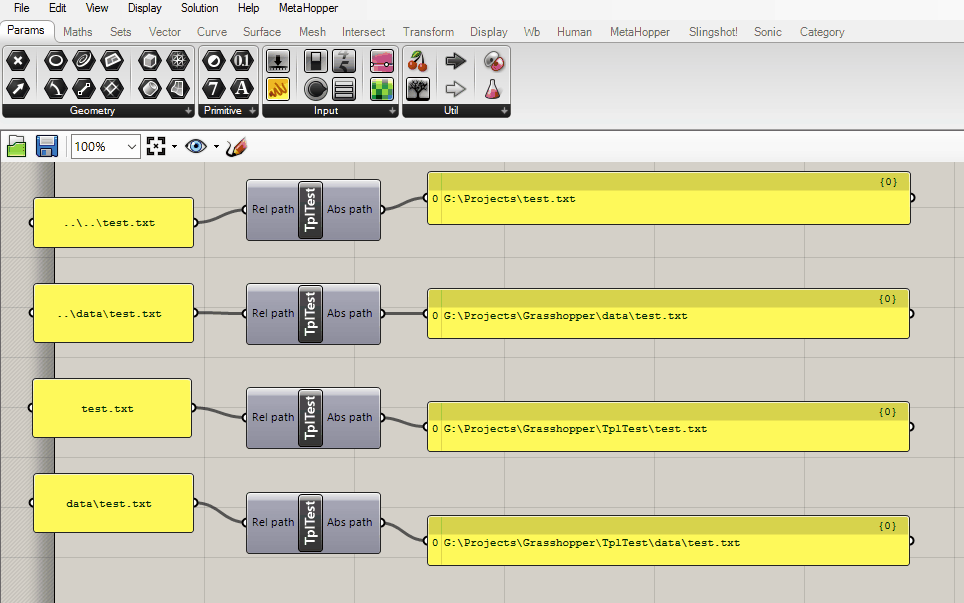Open the Solution menu
This screenshot has height=603, width=964.
click(199, 8)
